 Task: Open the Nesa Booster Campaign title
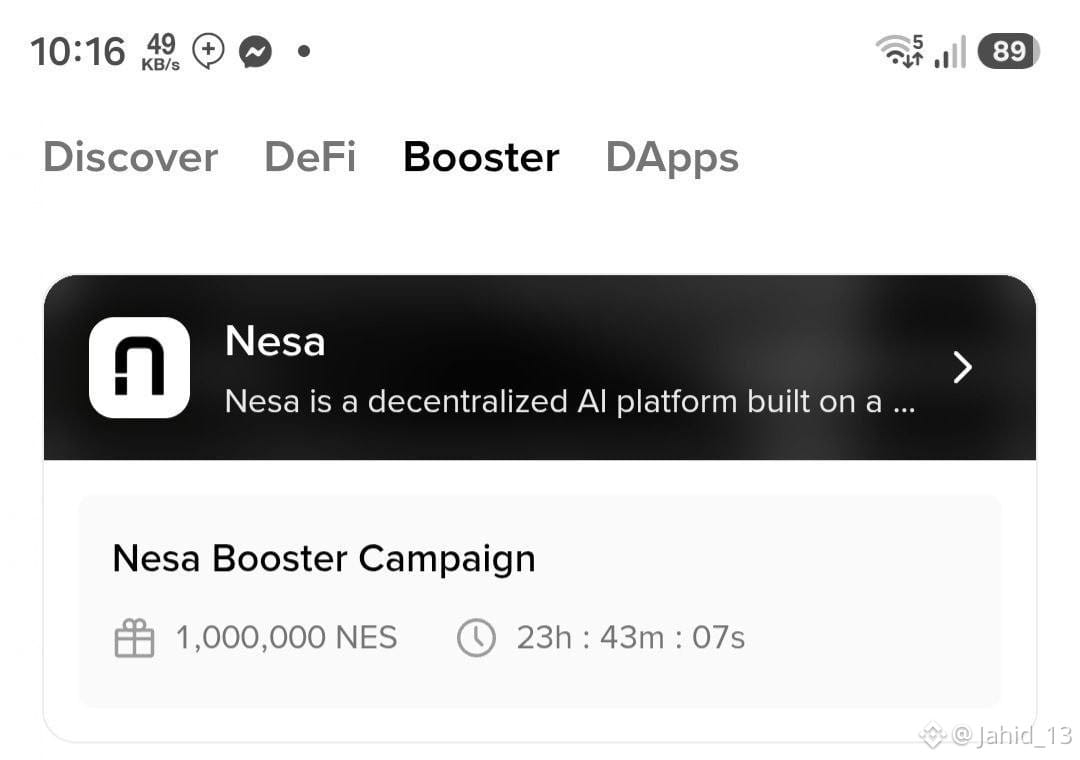tap(324, 559)
